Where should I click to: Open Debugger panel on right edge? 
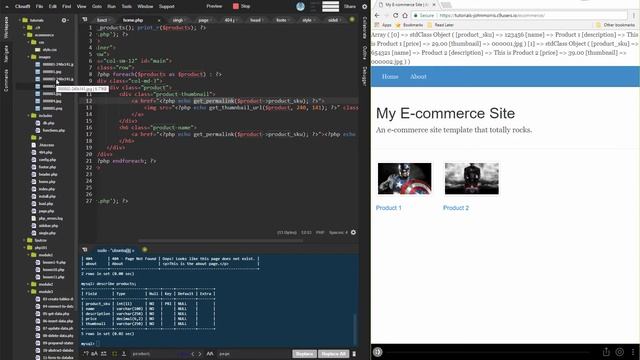coord(364,76)
